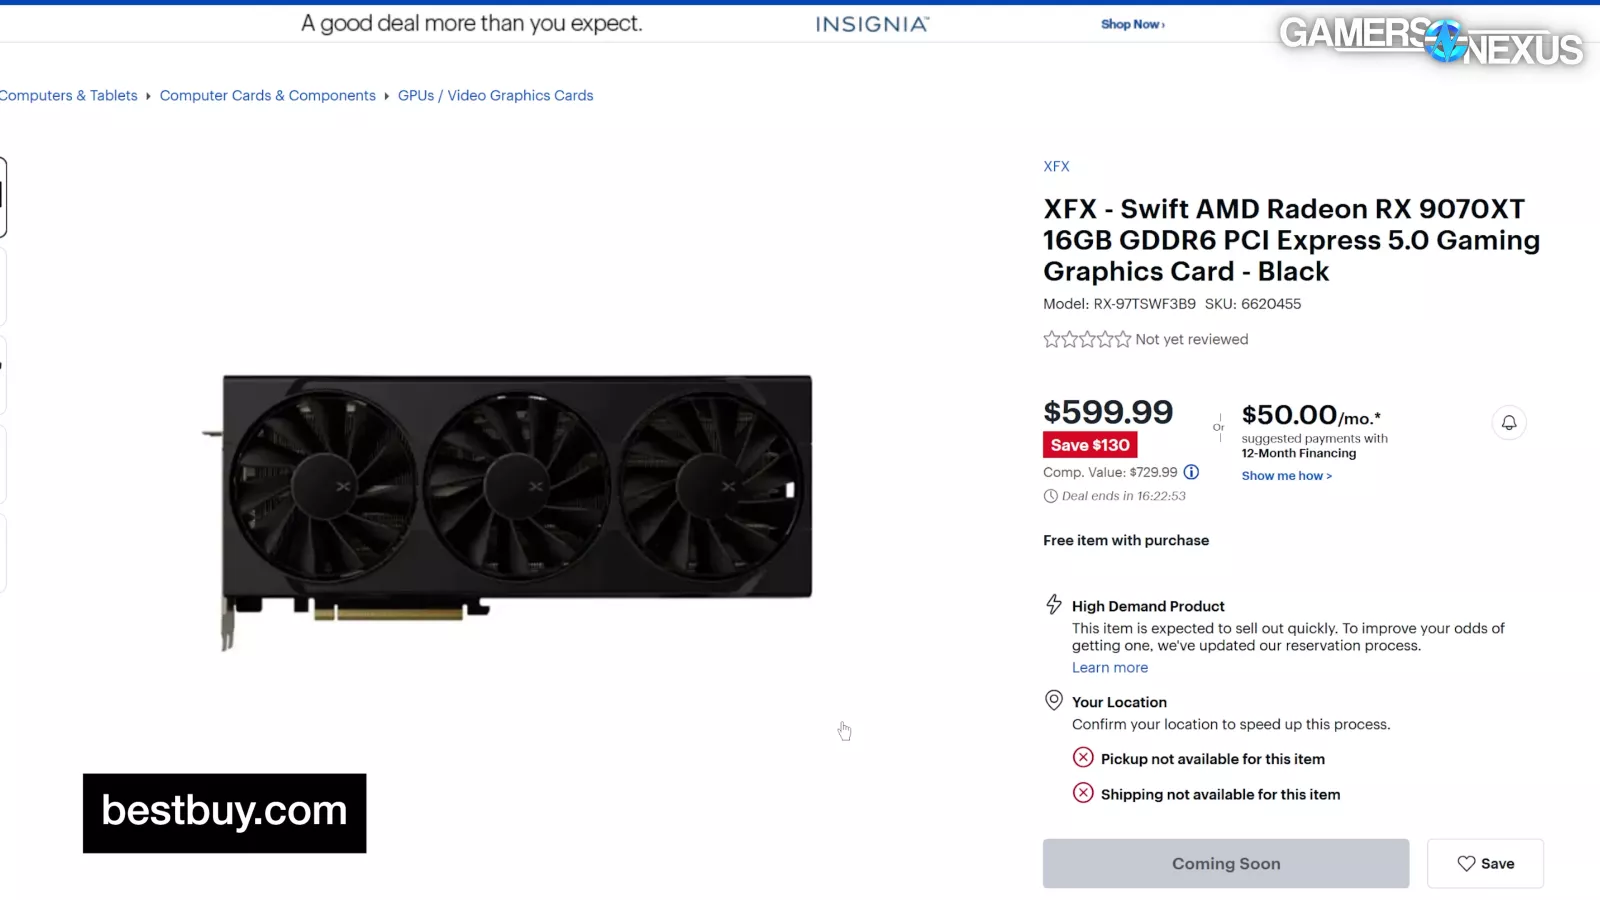The height and width of the screenshot is (900, 1600).
Task: Click the Gamers Nexus logo watermark
Action: pos(1431,40)
